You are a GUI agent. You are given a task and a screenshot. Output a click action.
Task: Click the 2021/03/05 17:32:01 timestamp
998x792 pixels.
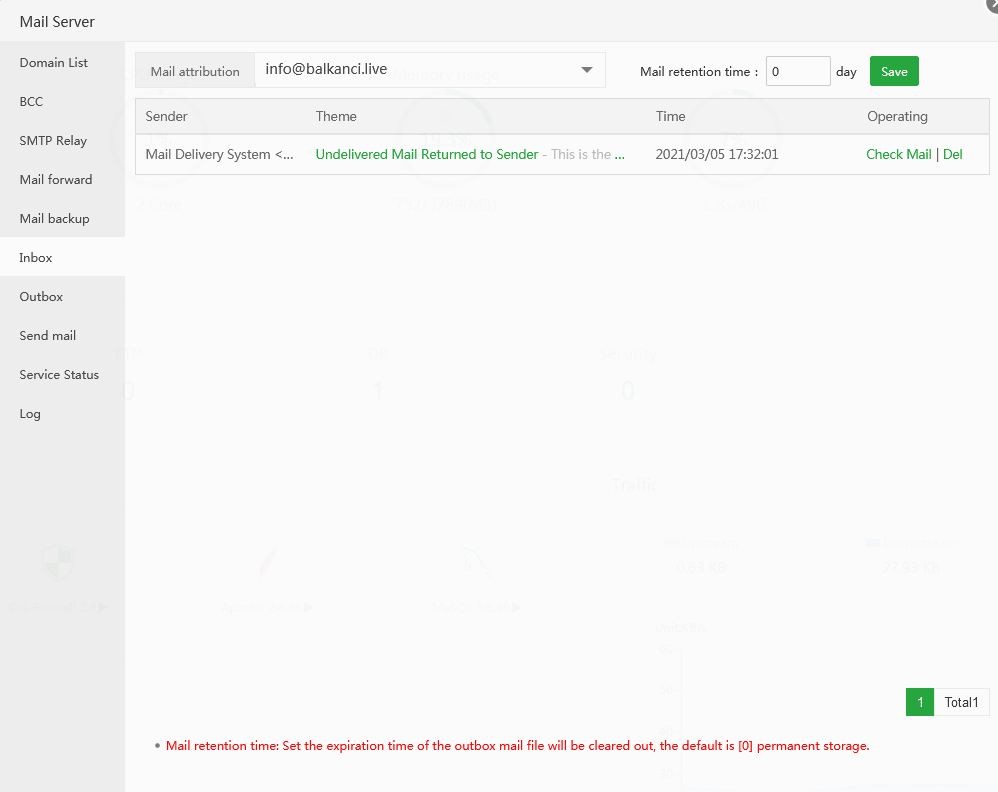tap(717, 154)
